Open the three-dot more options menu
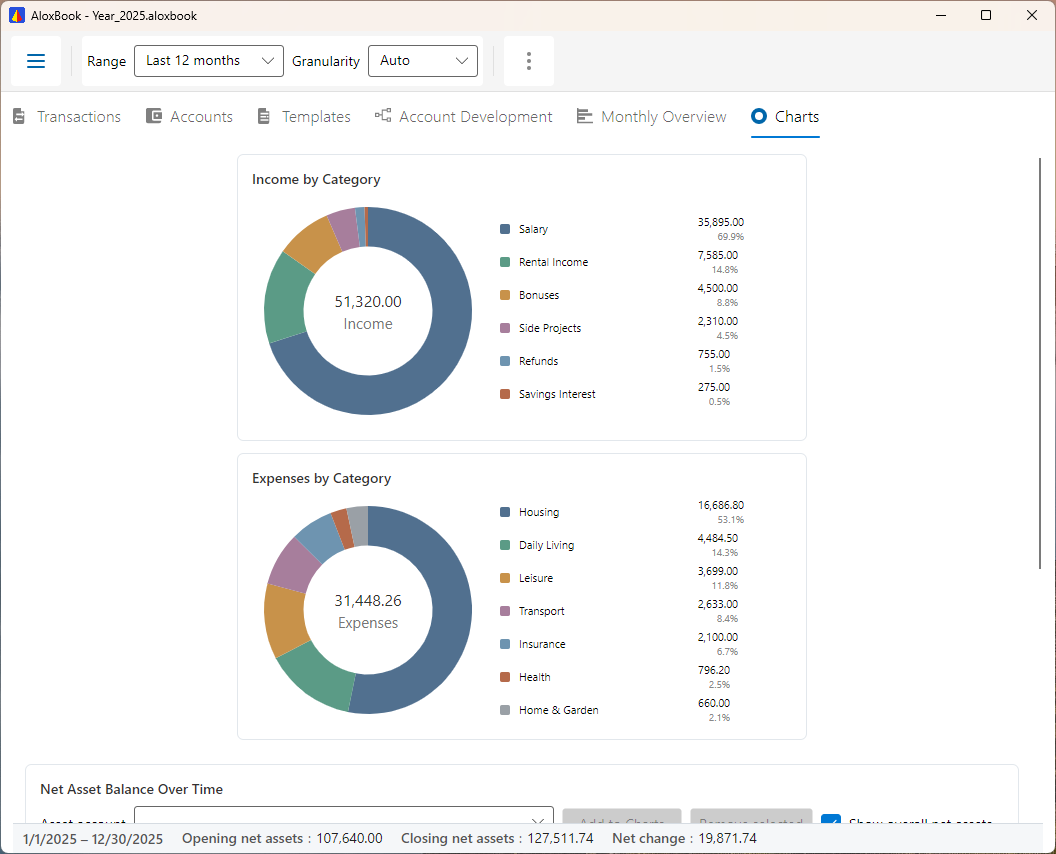Viewport: 1056px width, 854px height. 529,61
